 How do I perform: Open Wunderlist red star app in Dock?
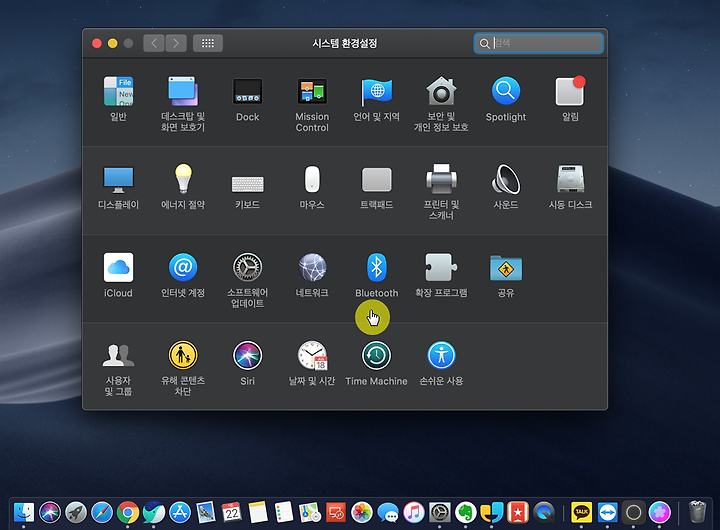[x=518, y=512]
